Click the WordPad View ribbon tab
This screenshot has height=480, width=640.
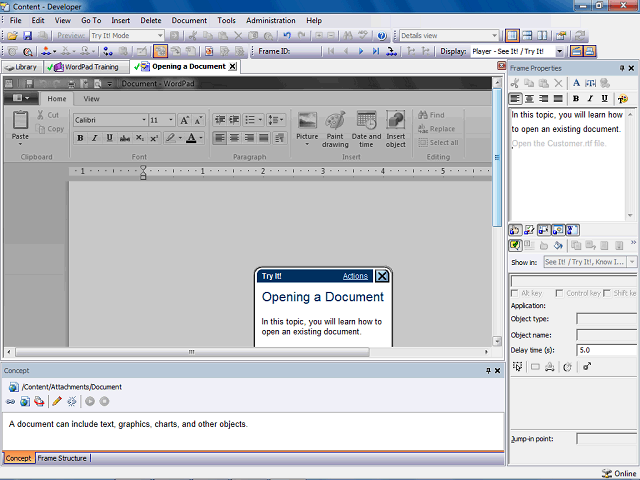point(91,99)
